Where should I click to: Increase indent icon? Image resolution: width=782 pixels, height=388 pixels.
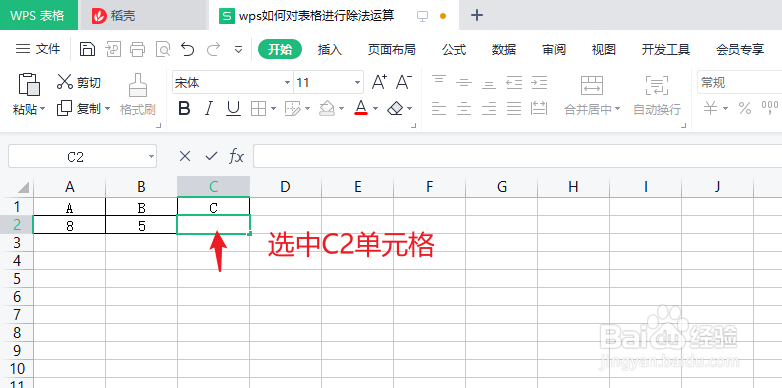539,82
